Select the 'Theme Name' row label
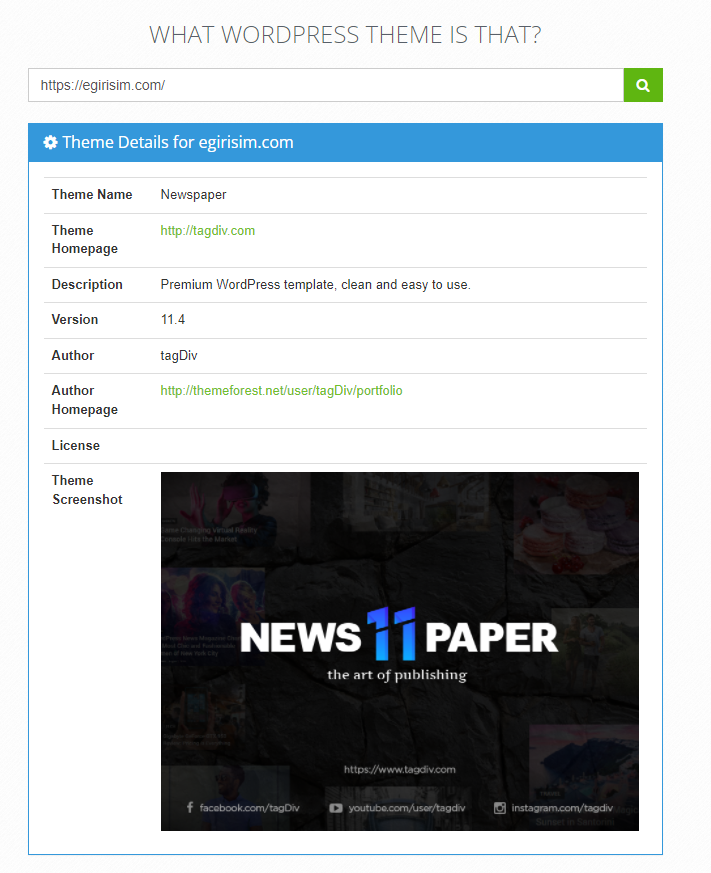Screen dimensions: 711x873 (x=92, y=195)
